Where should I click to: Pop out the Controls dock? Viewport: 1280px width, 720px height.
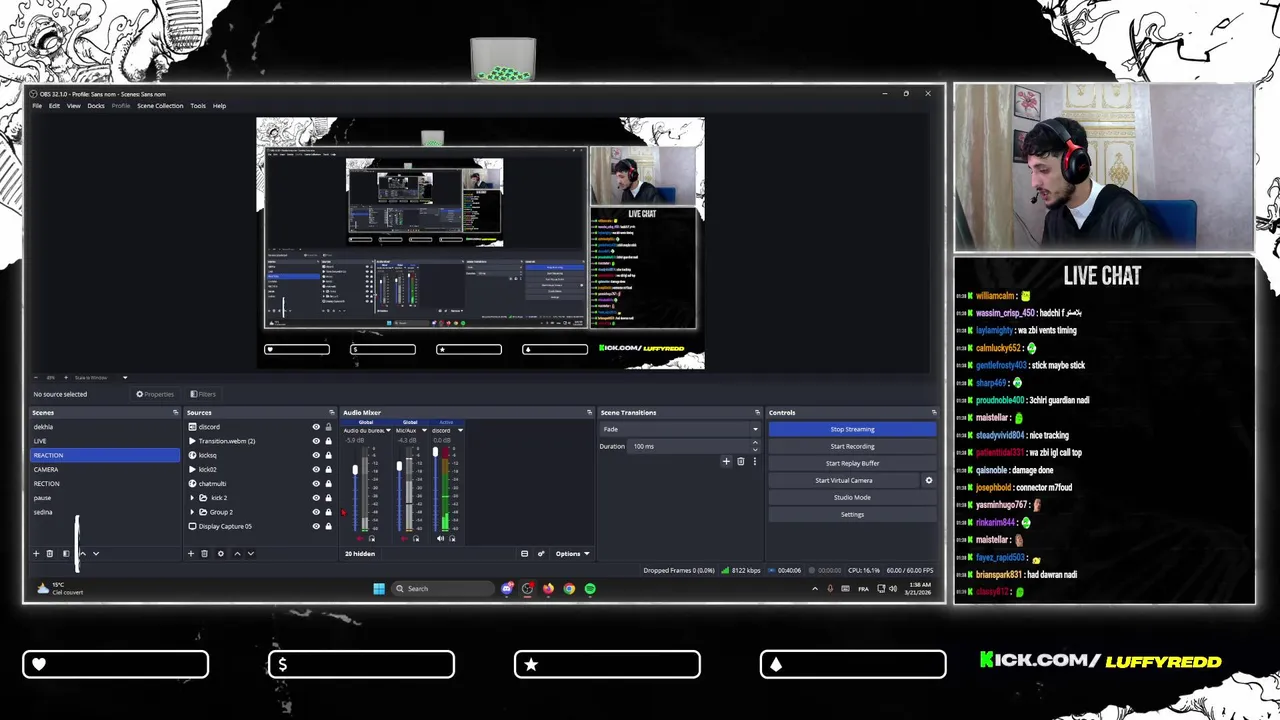934,412
